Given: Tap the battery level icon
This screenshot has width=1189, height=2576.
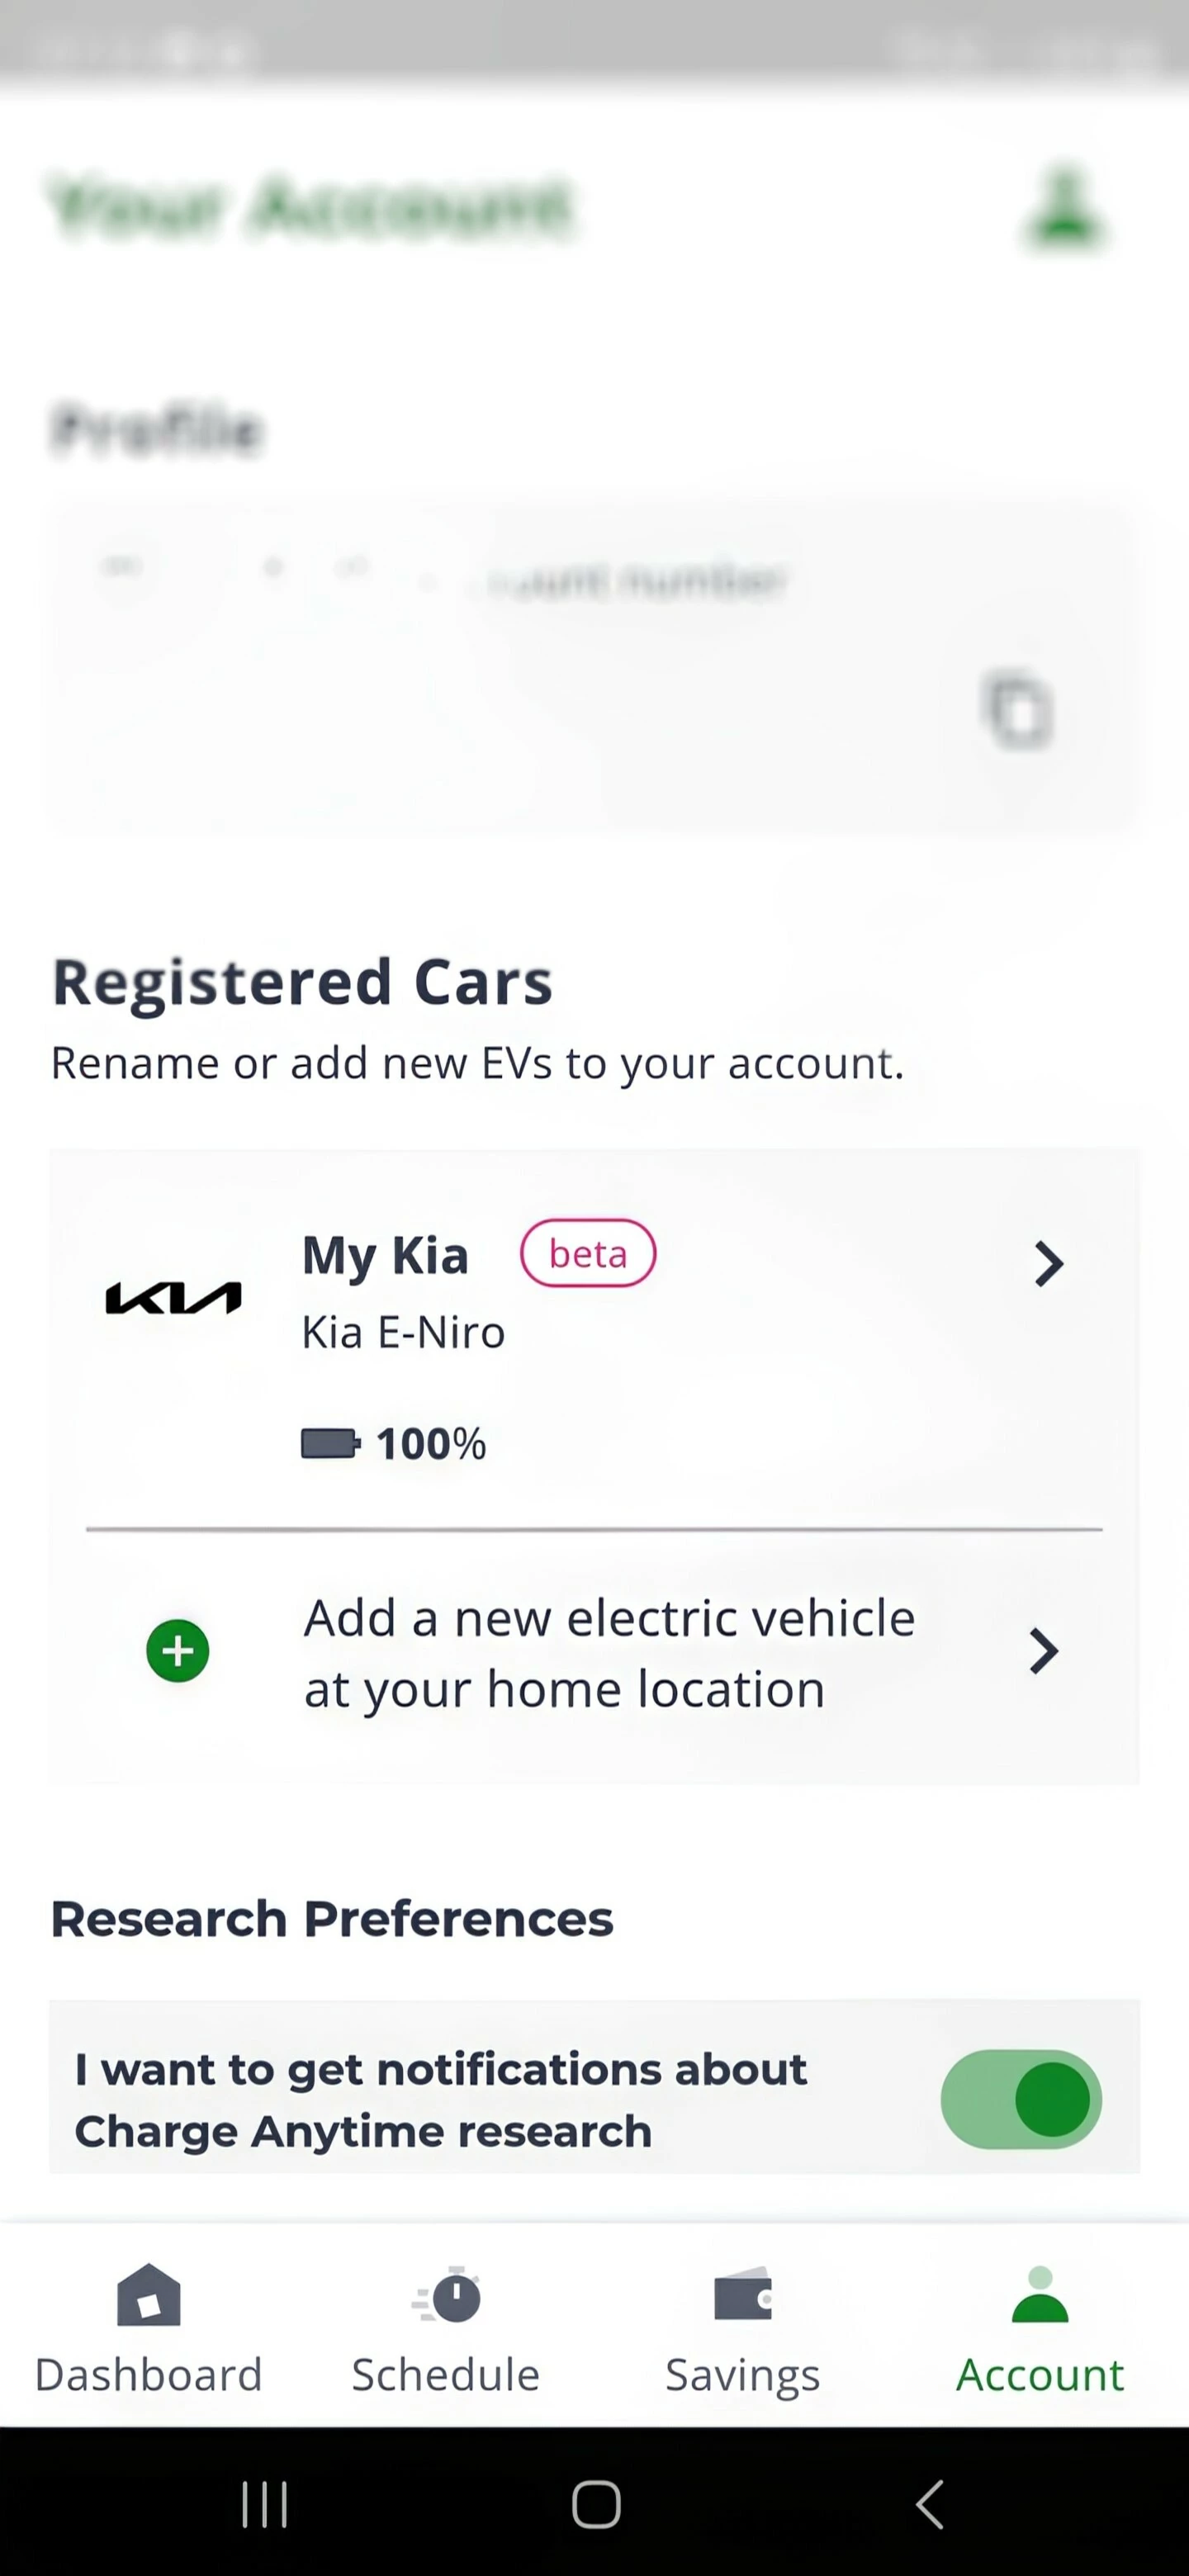Looking at the screenshot, I should [x=329, y=1443].
